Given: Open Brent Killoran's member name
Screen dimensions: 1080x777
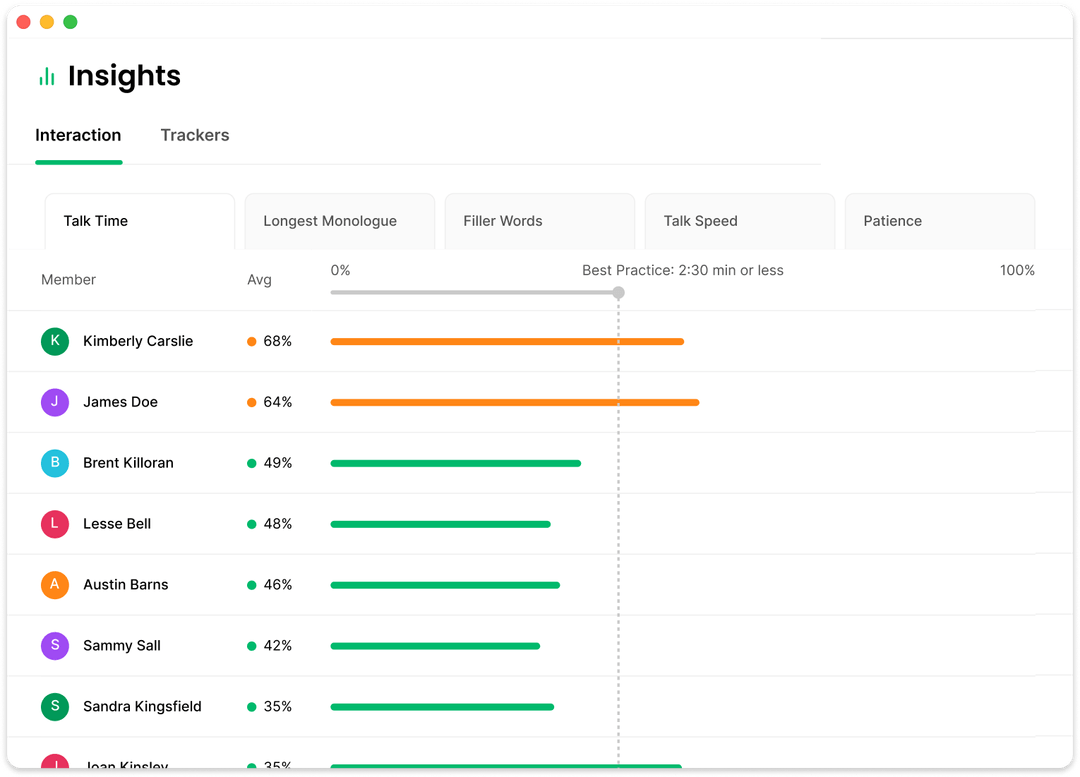Looking at the screenshot, I should [128, 463].
